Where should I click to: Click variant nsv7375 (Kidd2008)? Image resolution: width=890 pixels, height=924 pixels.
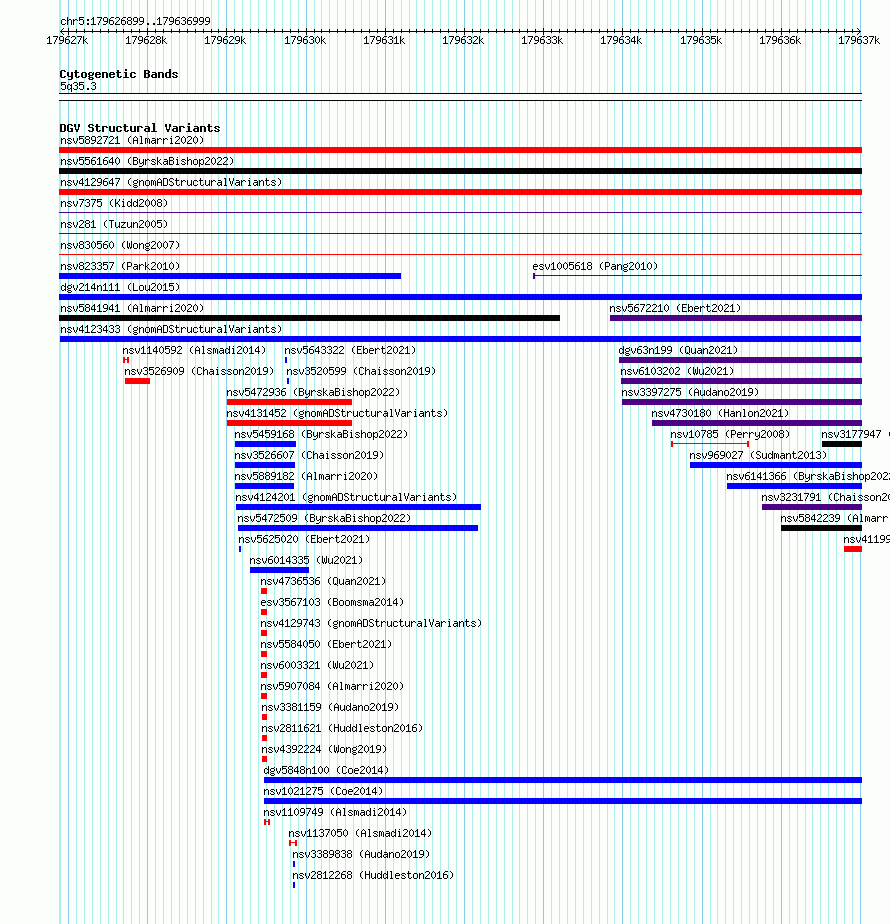(114, 203)
